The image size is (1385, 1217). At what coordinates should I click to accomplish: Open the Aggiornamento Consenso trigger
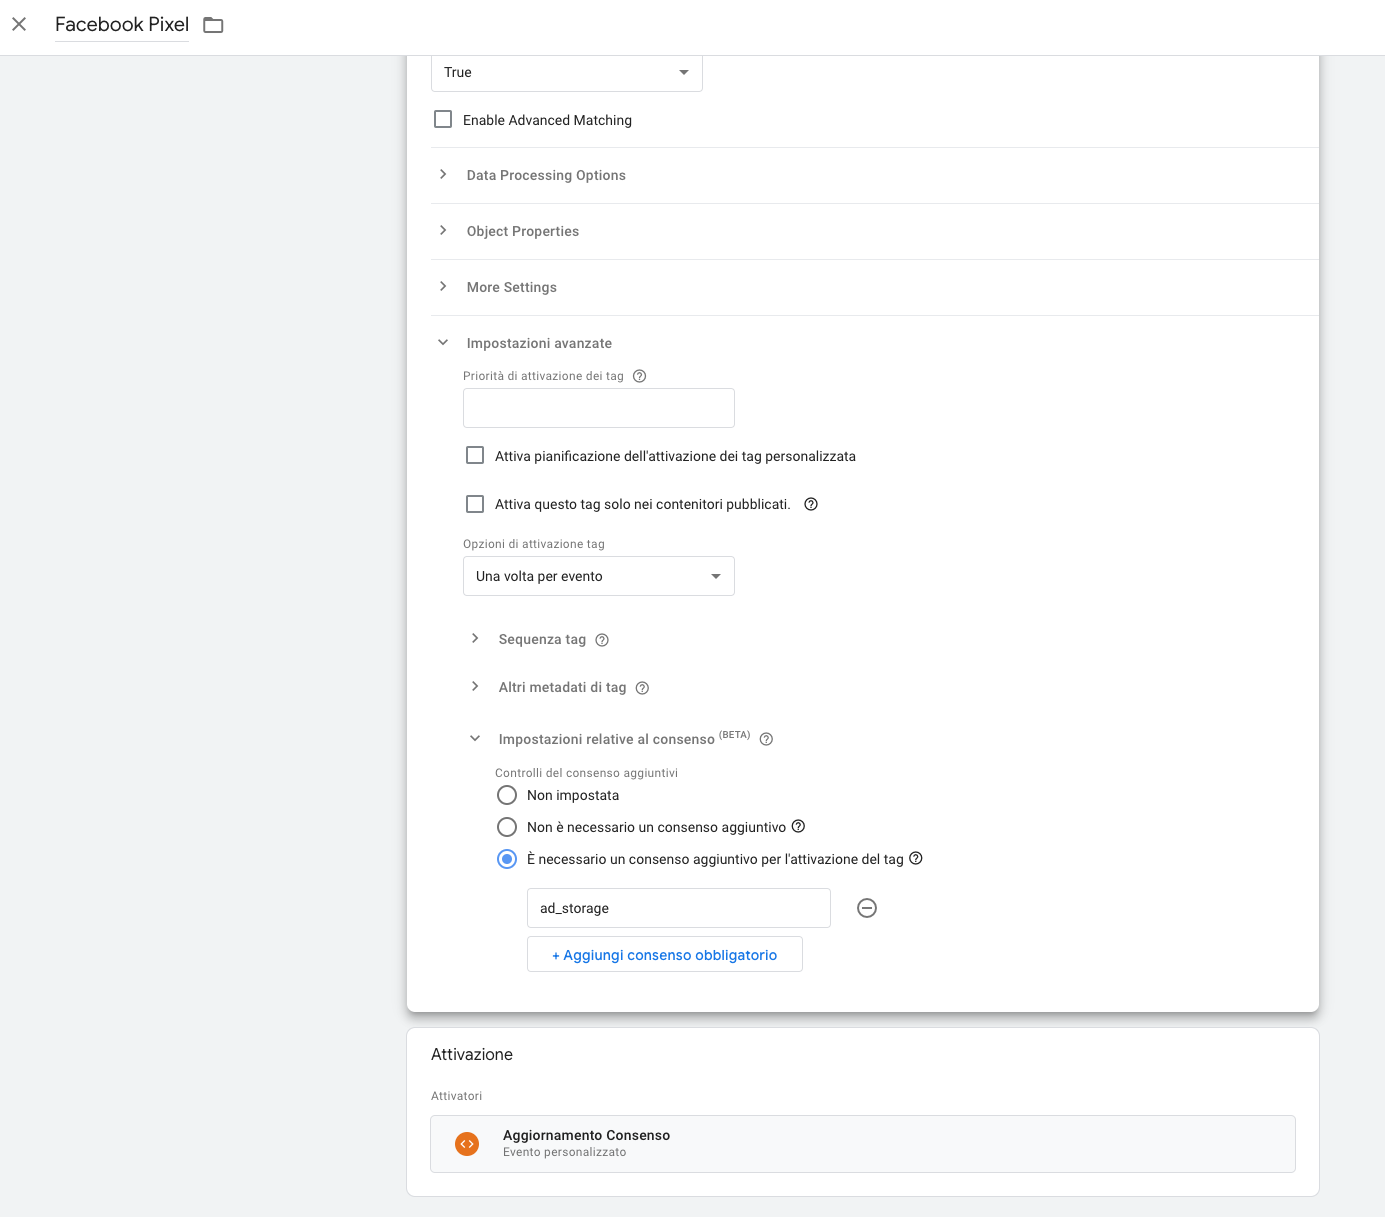tap(863, 1144)
